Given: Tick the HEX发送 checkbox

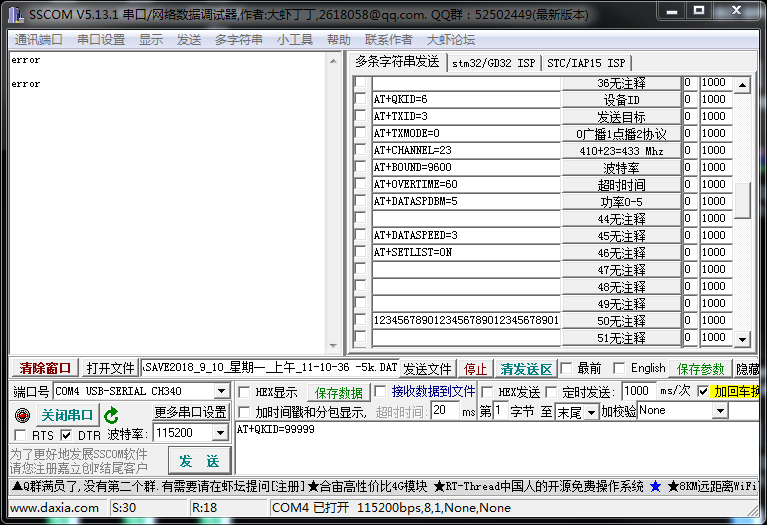Looking at the screenshot, I should pyautogui.click(x=487, y=391).
